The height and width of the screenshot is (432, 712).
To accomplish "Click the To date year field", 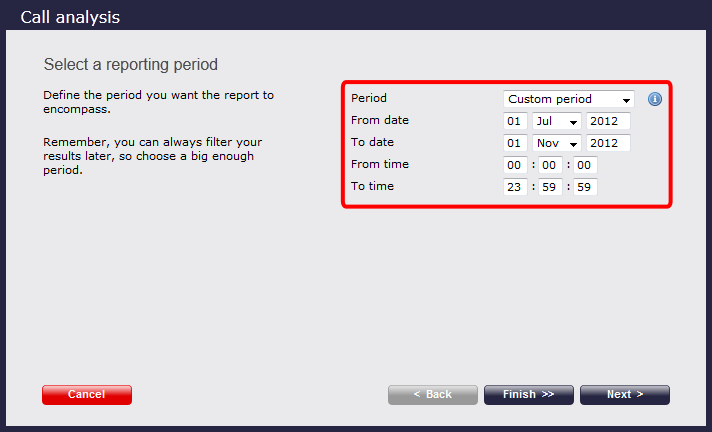I will 608,143.
